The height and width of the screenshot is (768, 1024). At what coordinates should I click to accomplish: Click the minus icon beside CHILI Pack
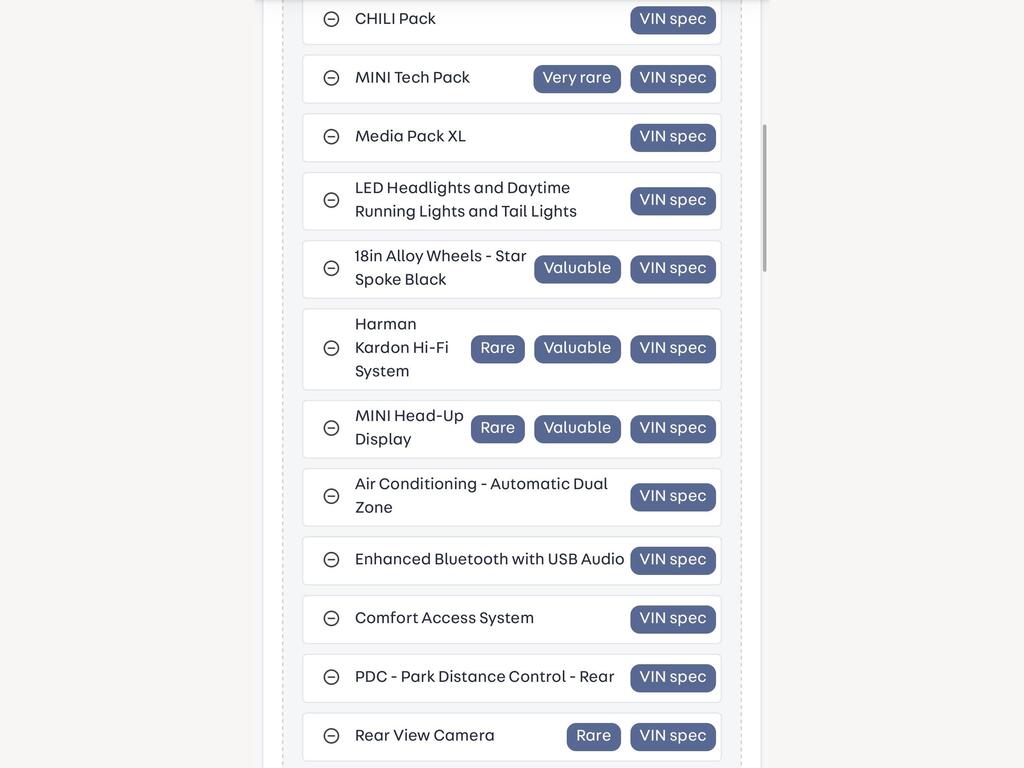[331, 19]
